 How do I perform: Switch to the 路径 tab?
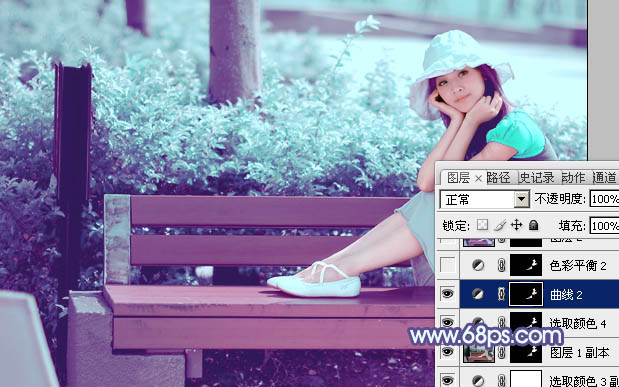[499, 178]
